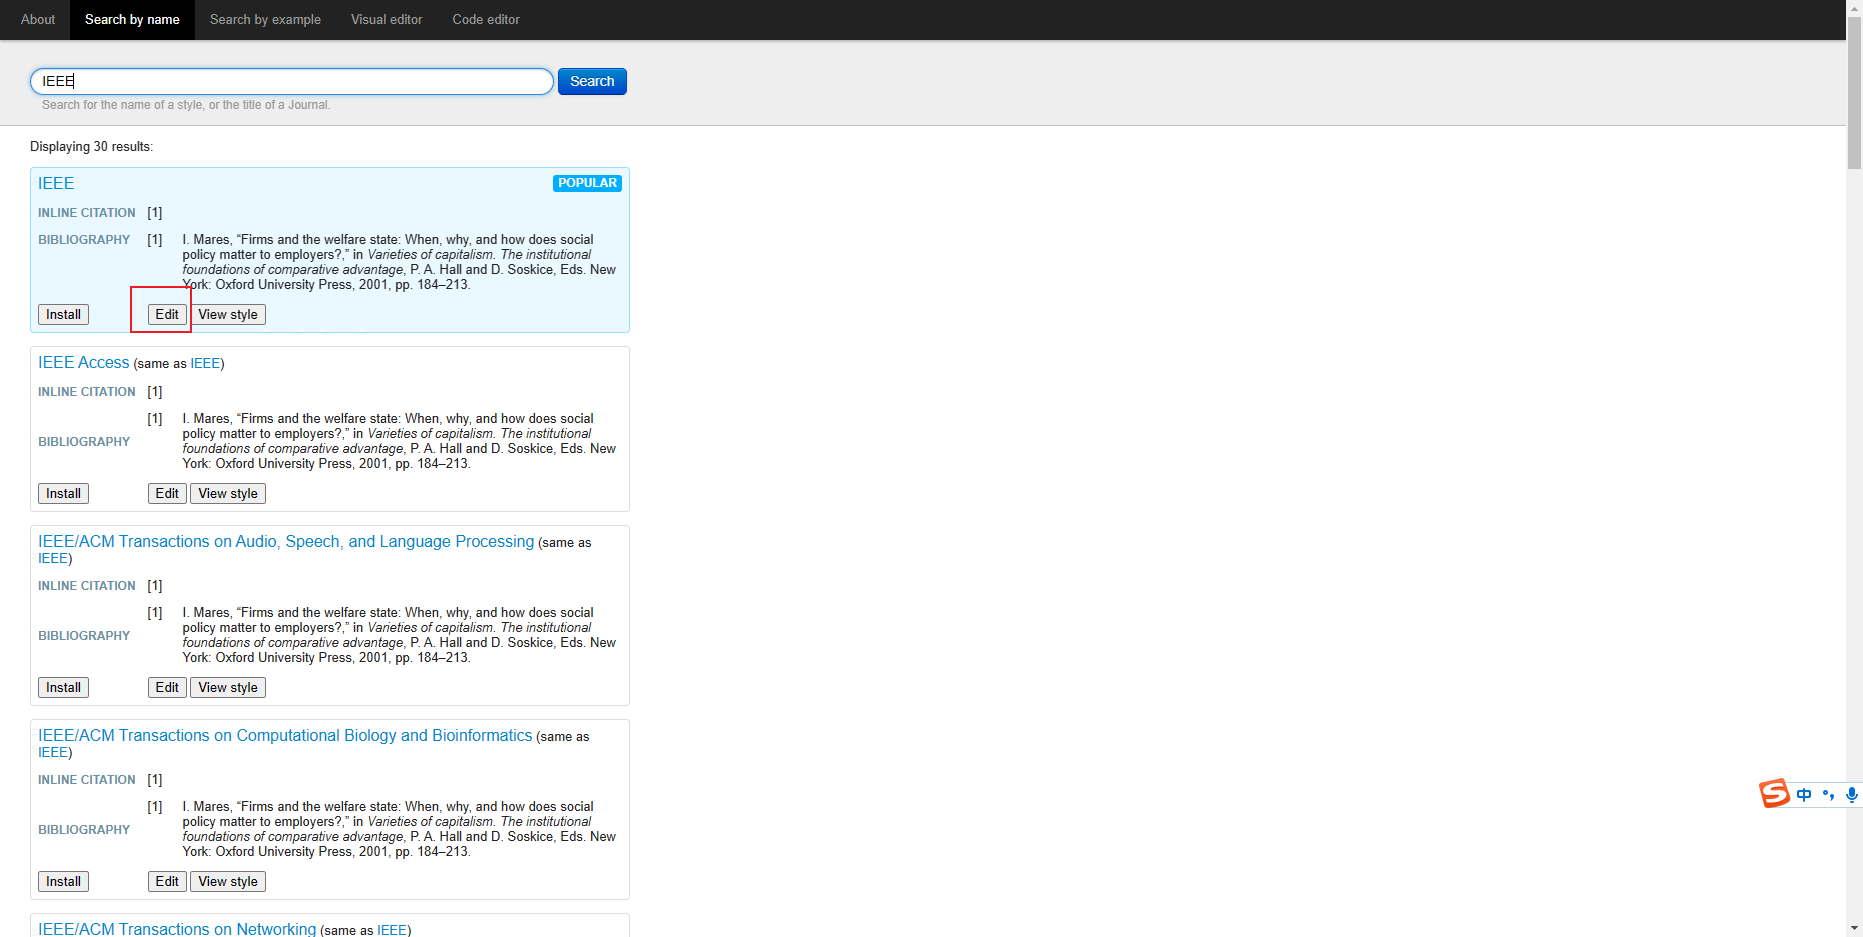This screenshot has height=937, width=1863.
Task: Select the Search by name tab
Action: tap(132, 19)
